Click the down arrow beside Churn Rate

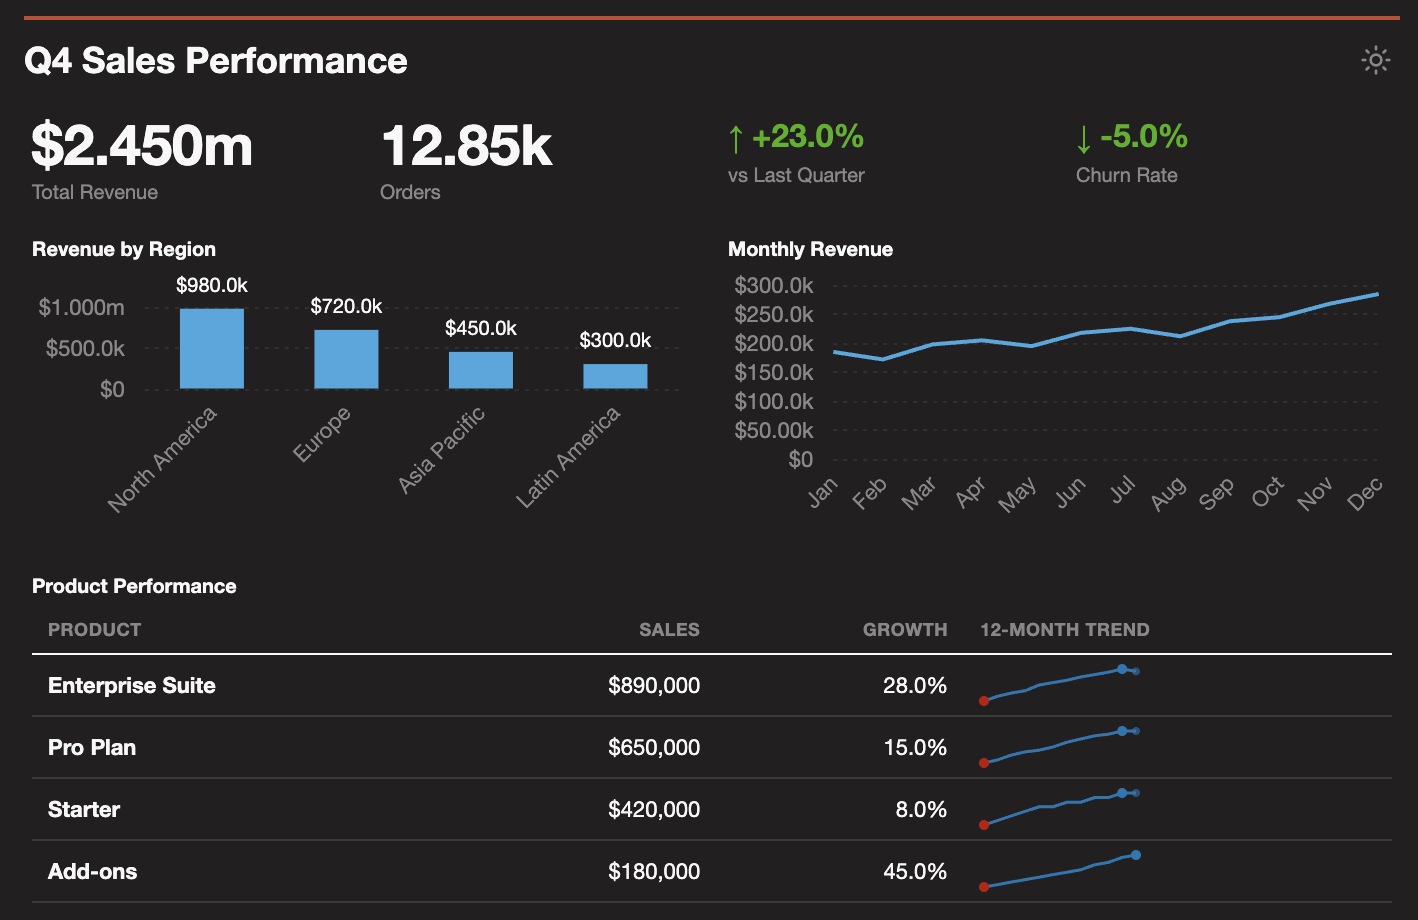1084,137
